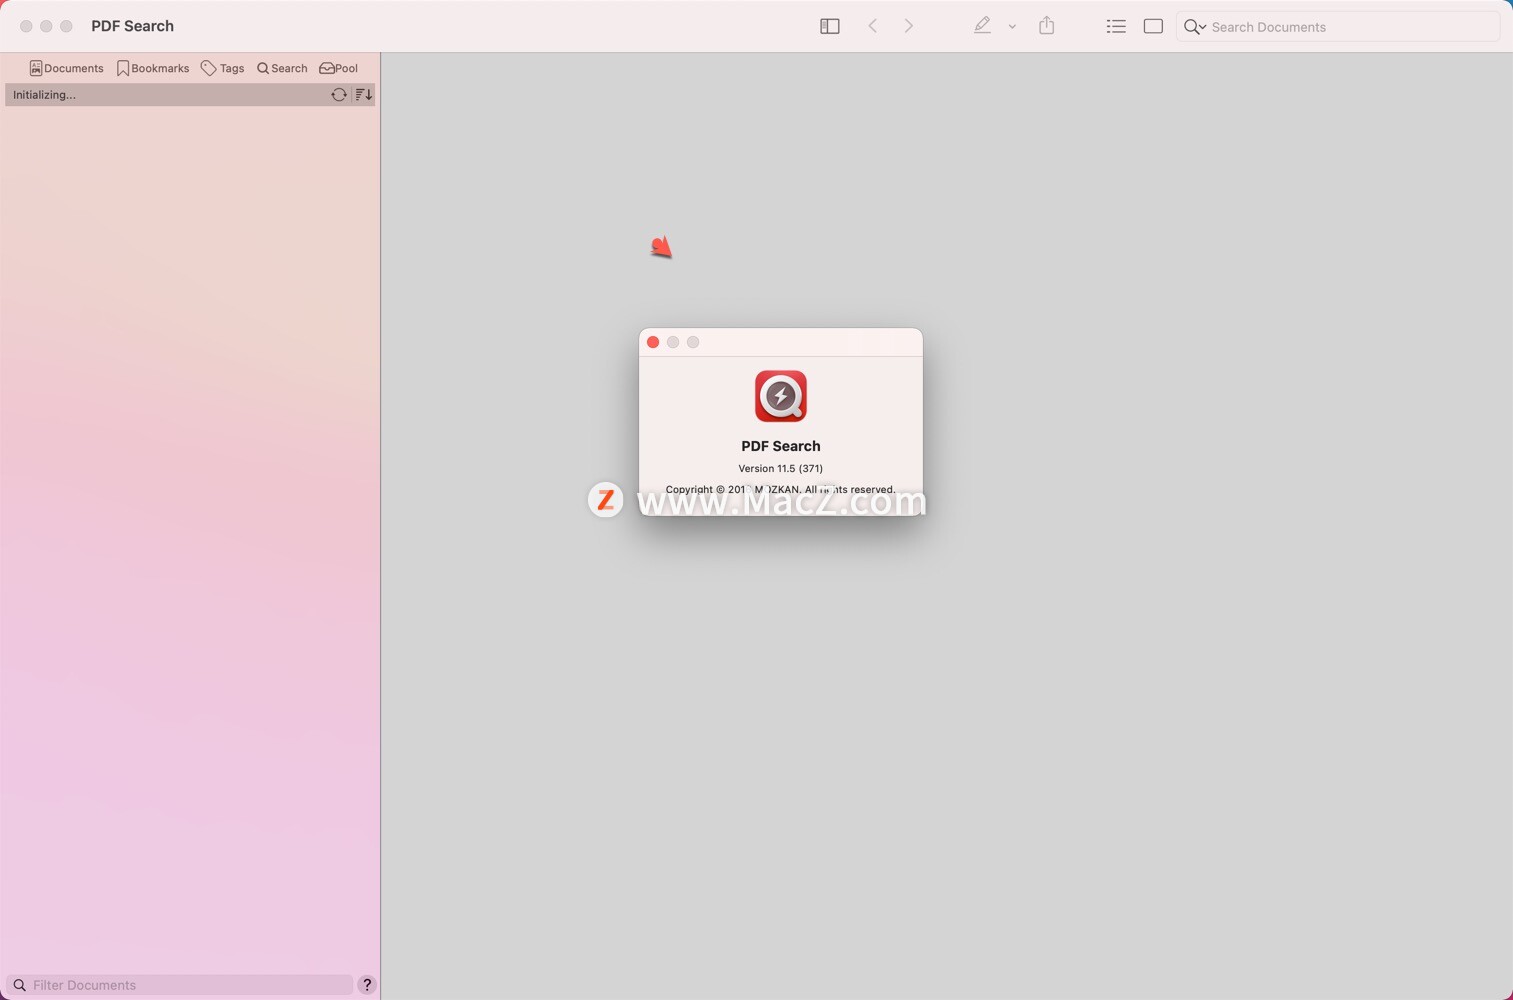1513x1000 pixels.
Task: Click the share icon in toolbar
Action: 1046,25
